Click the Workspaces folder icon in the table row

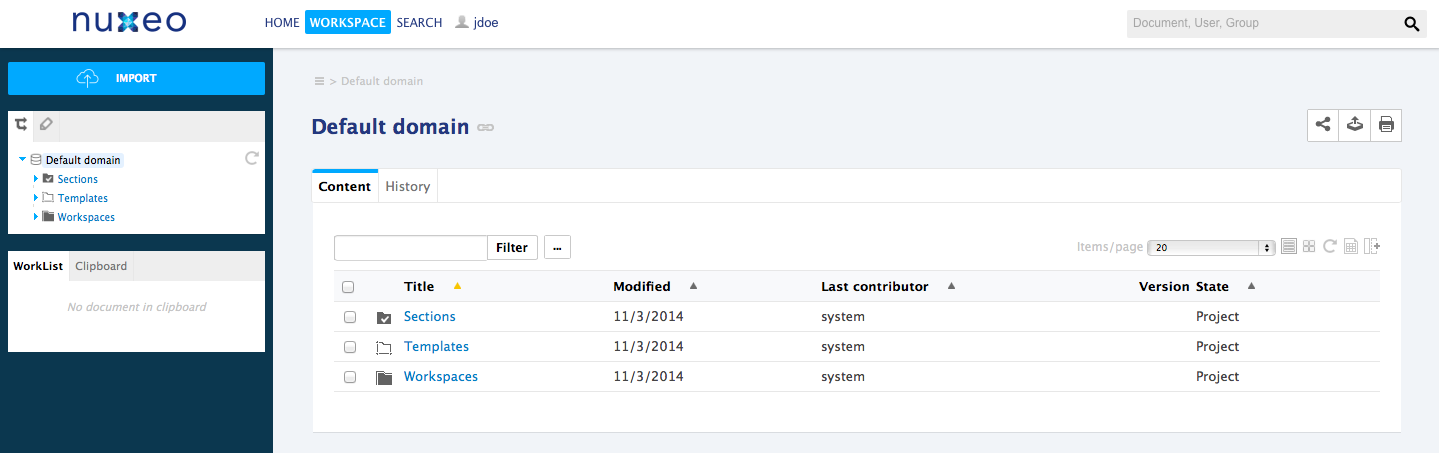384,378
